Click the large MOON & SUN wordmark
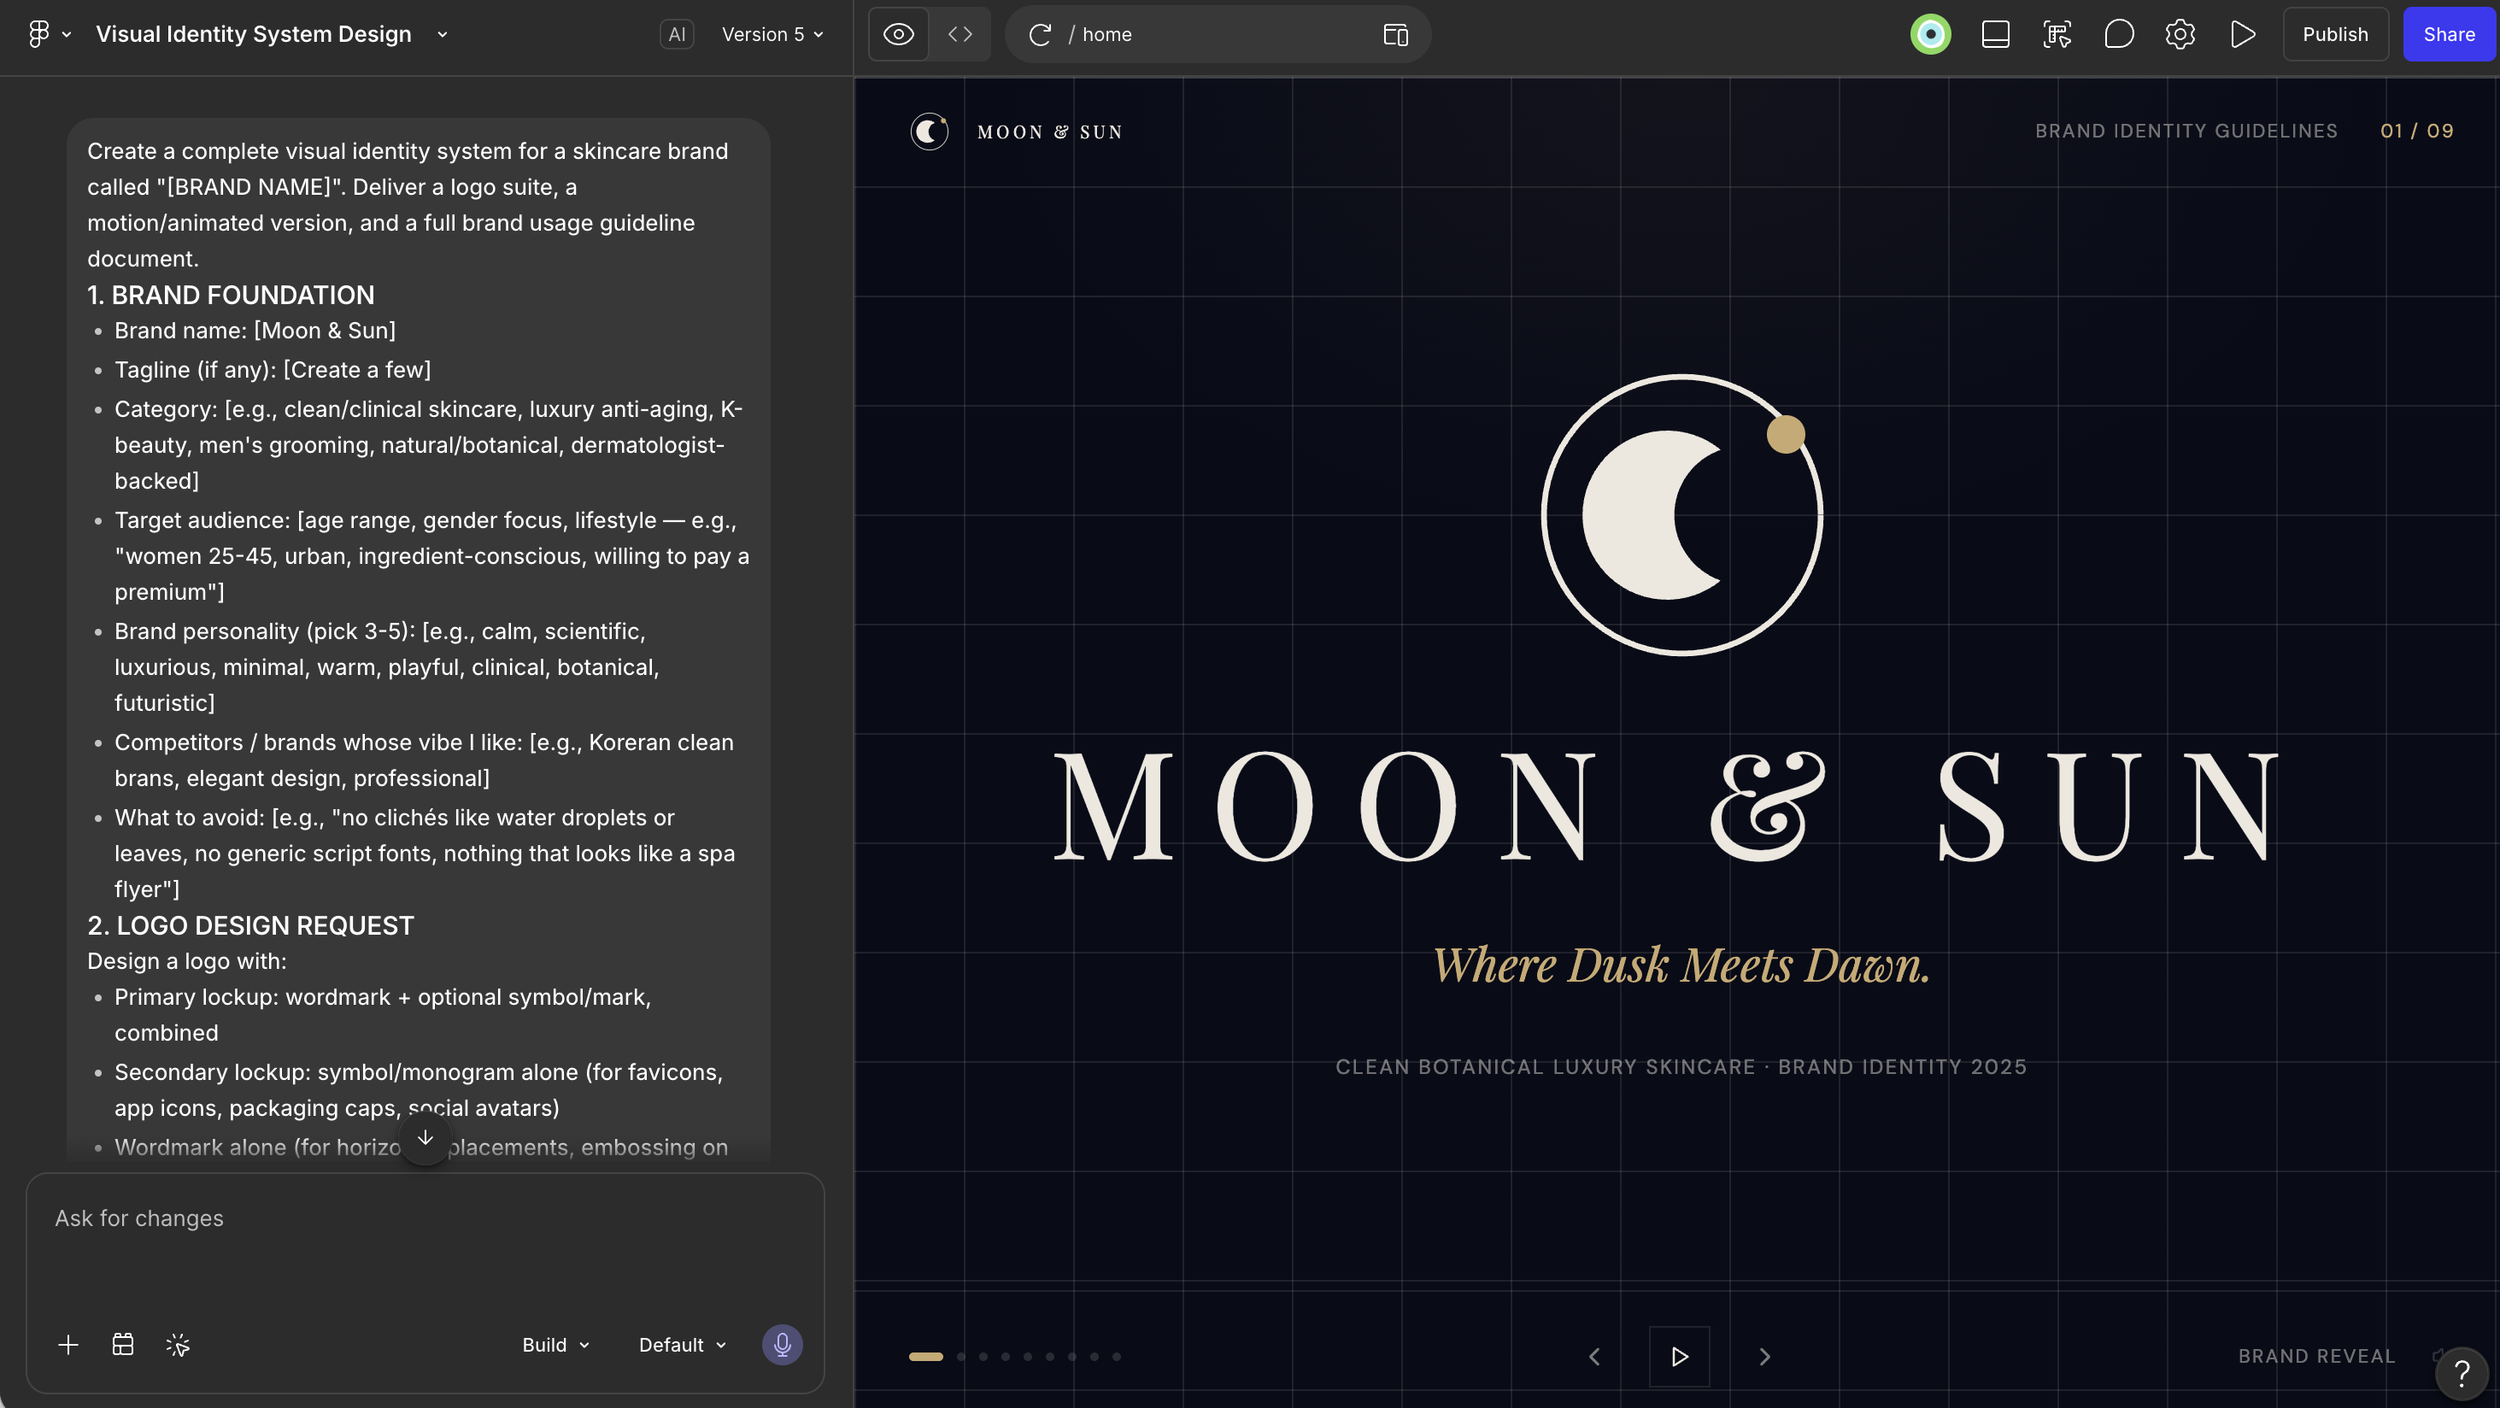Viewport: 2500px width, 1408px height. point(1667,807)
